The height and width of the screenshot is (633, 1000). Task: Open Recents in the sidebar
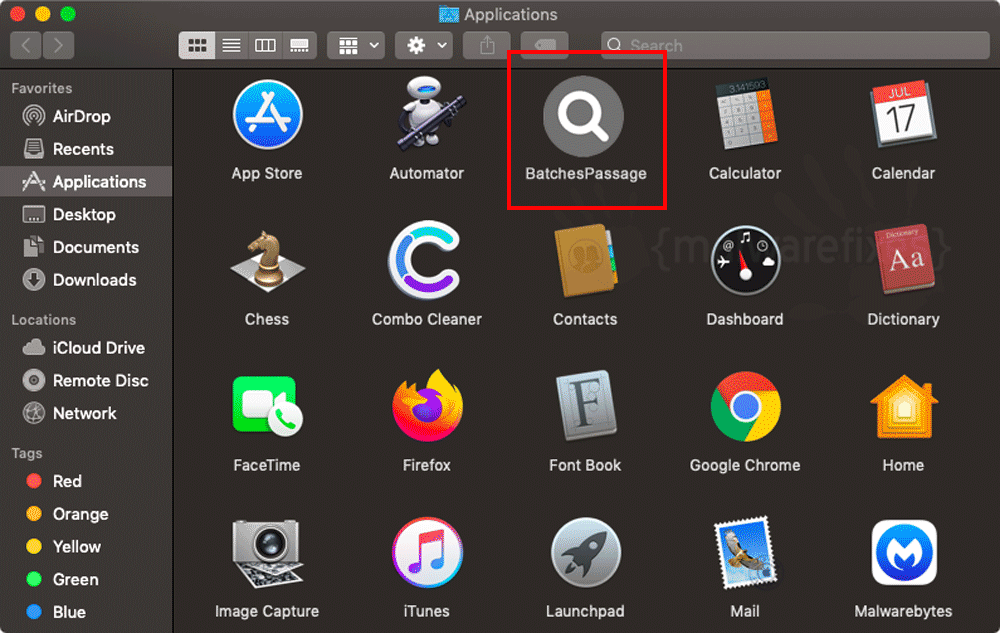click(x=86, y=149)
